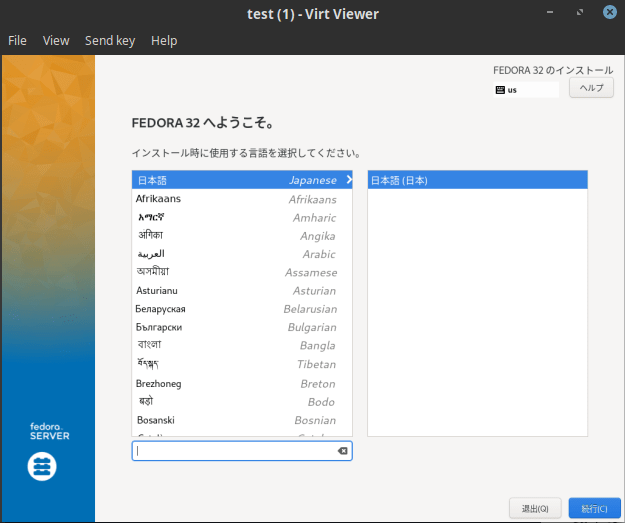Select the Tibetan language row
625x523 pixels.
click(x=242, y=364)
